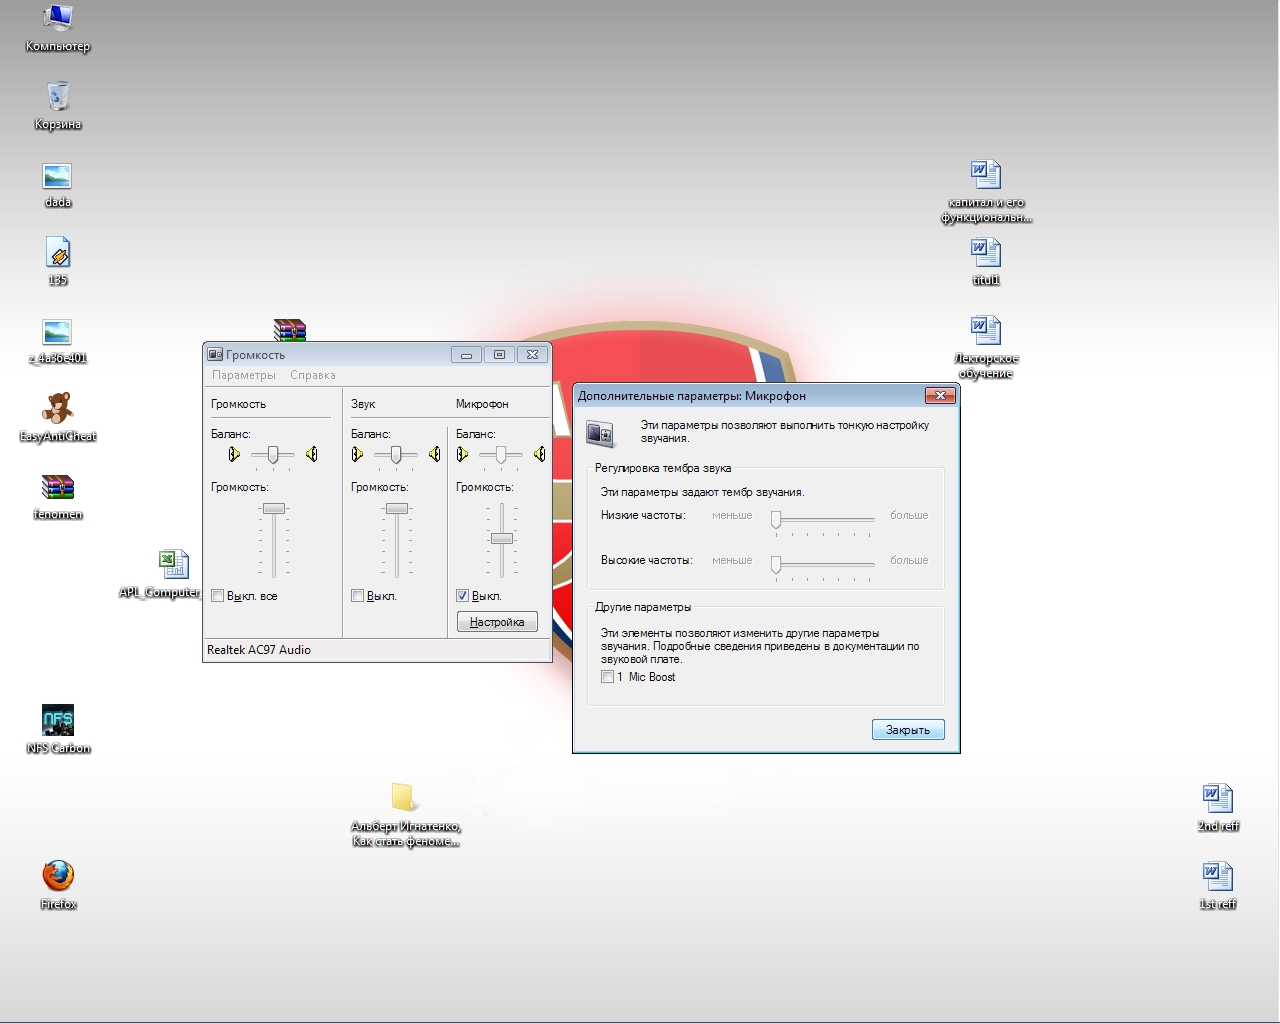Open the Справка menu

(313, 375)
